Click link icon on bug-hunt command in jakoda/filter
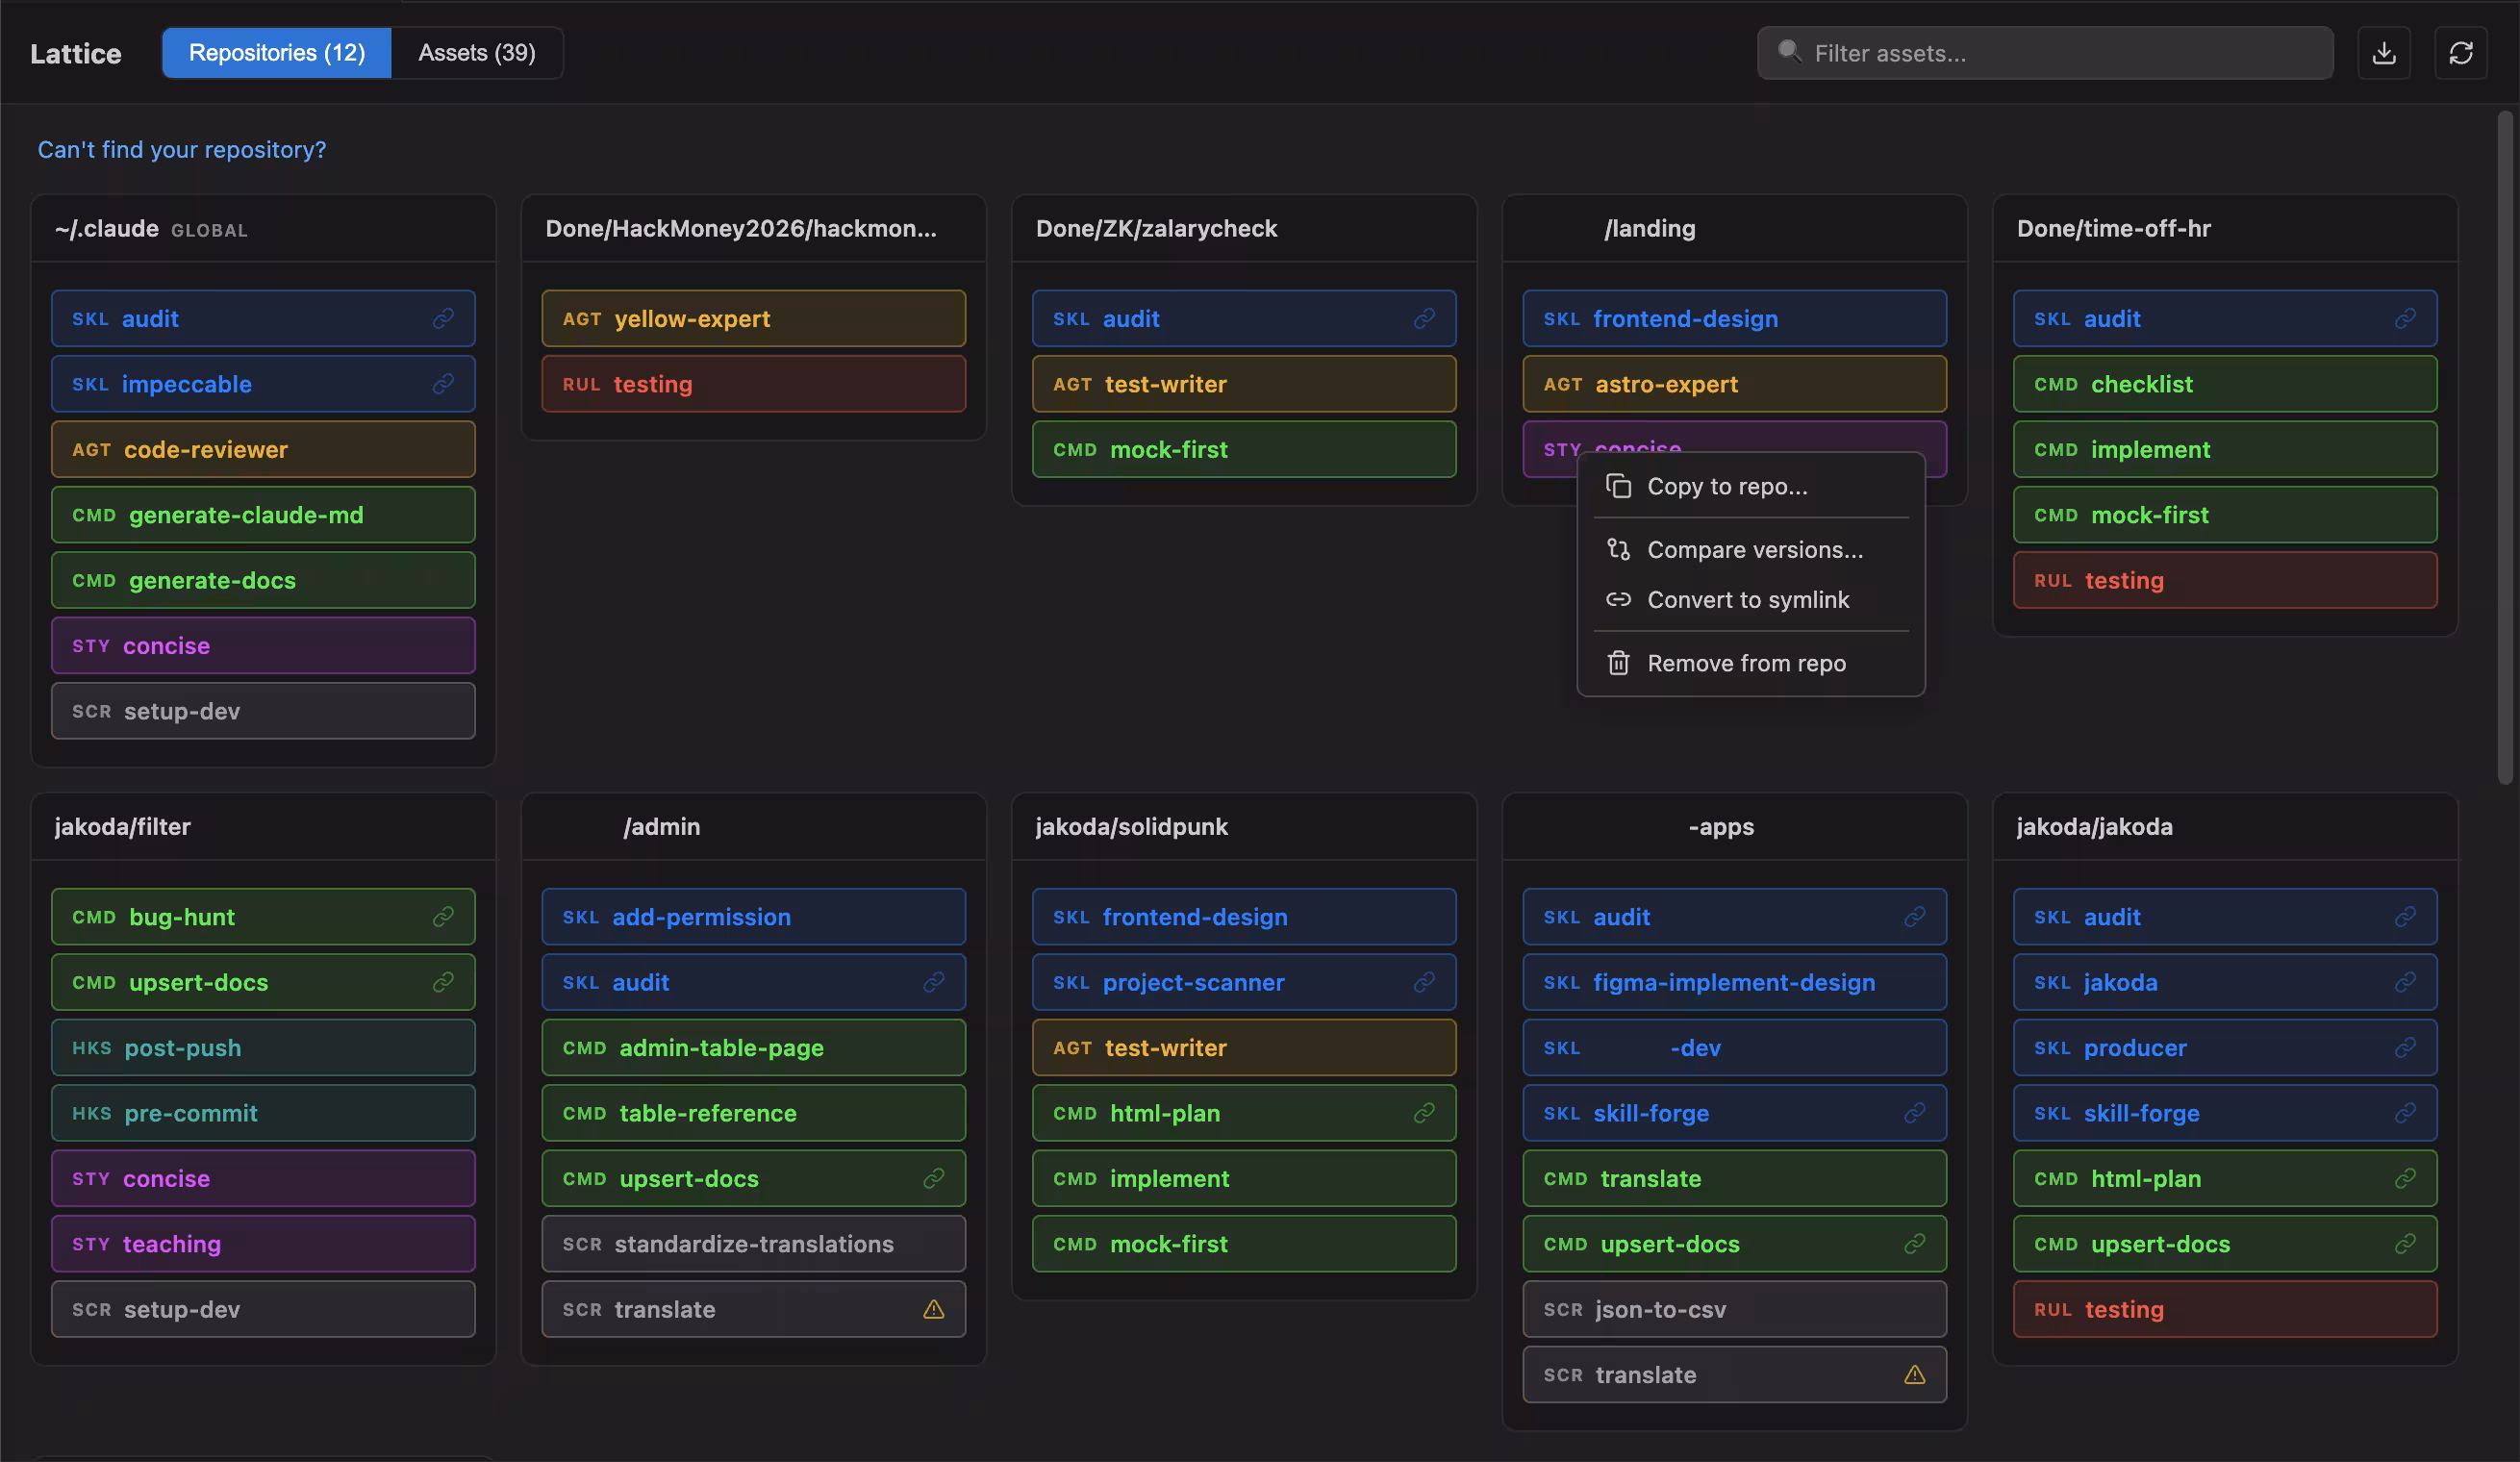Image resolution: width=2520 pixels, height=1462 pixels. [443, 917]
